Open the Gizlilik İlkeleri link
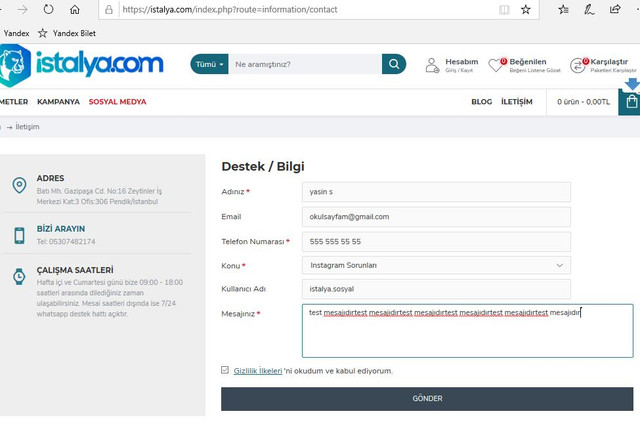The height and width of the screenshot is (422, 640). tap(258, 371)
